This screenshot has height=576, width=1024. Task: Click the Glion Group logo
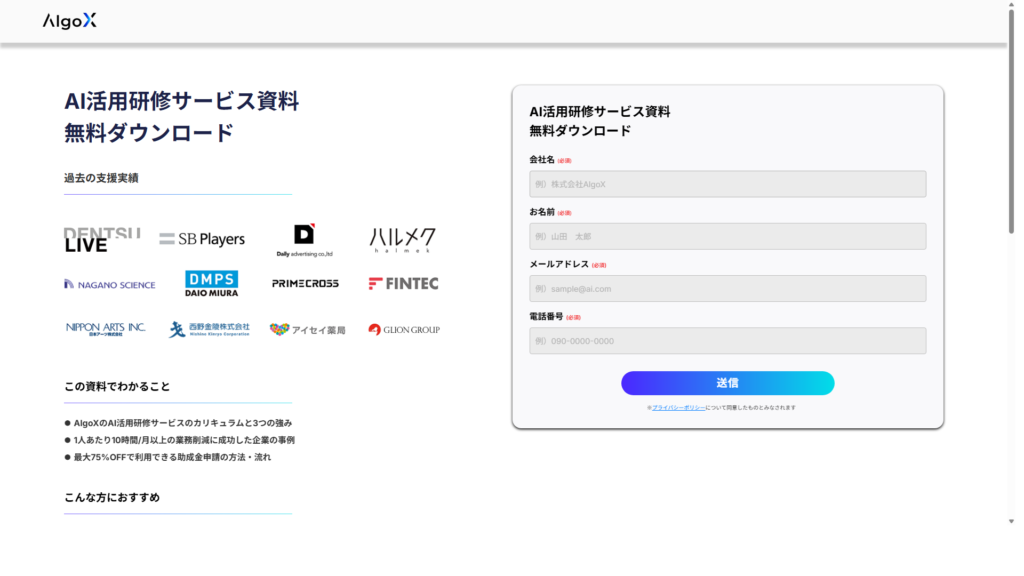[x=403, y=329]
